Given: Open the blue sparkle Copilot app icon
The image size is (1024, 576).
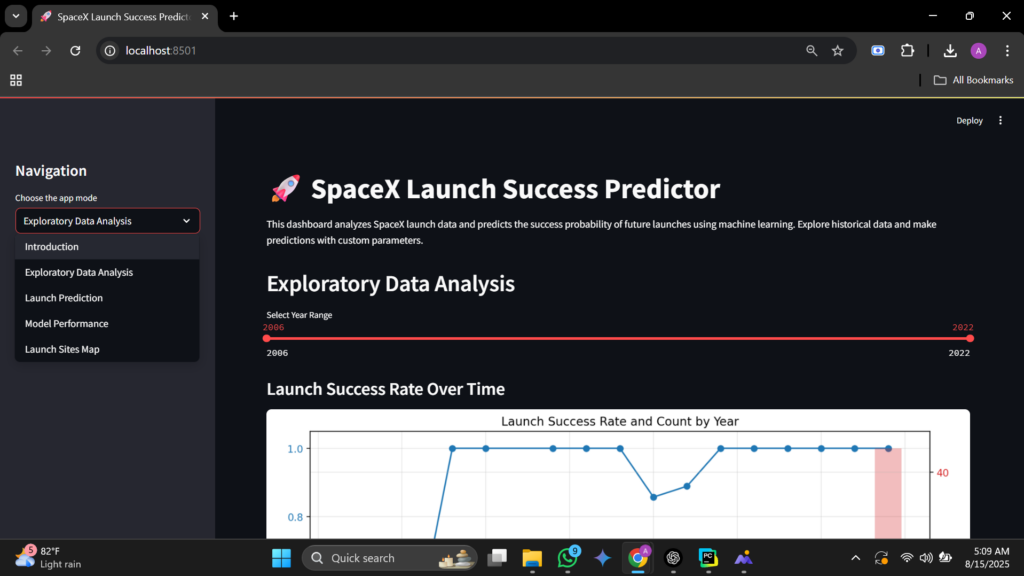Looking at the screenshot, I should click(x=603, y=558).
